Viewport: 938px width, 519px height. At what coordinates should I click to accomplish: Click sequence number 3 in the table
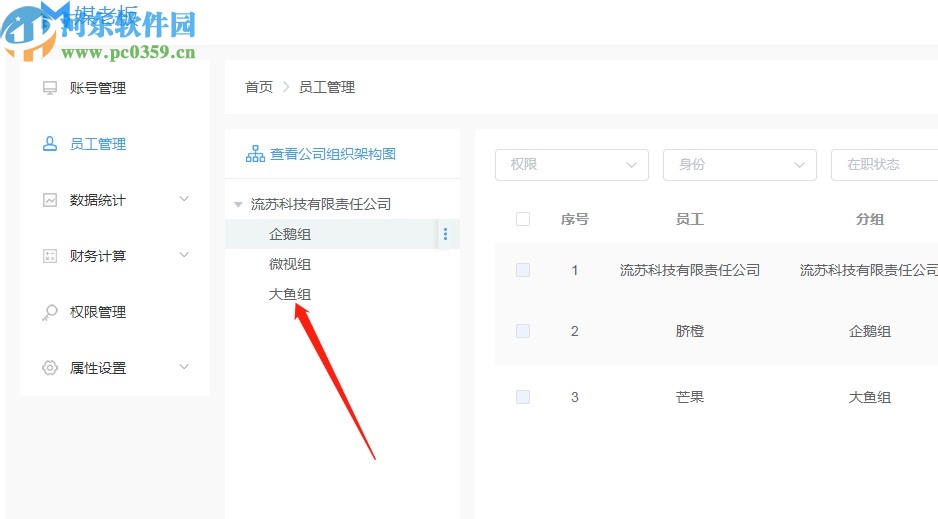coord(575,397)
